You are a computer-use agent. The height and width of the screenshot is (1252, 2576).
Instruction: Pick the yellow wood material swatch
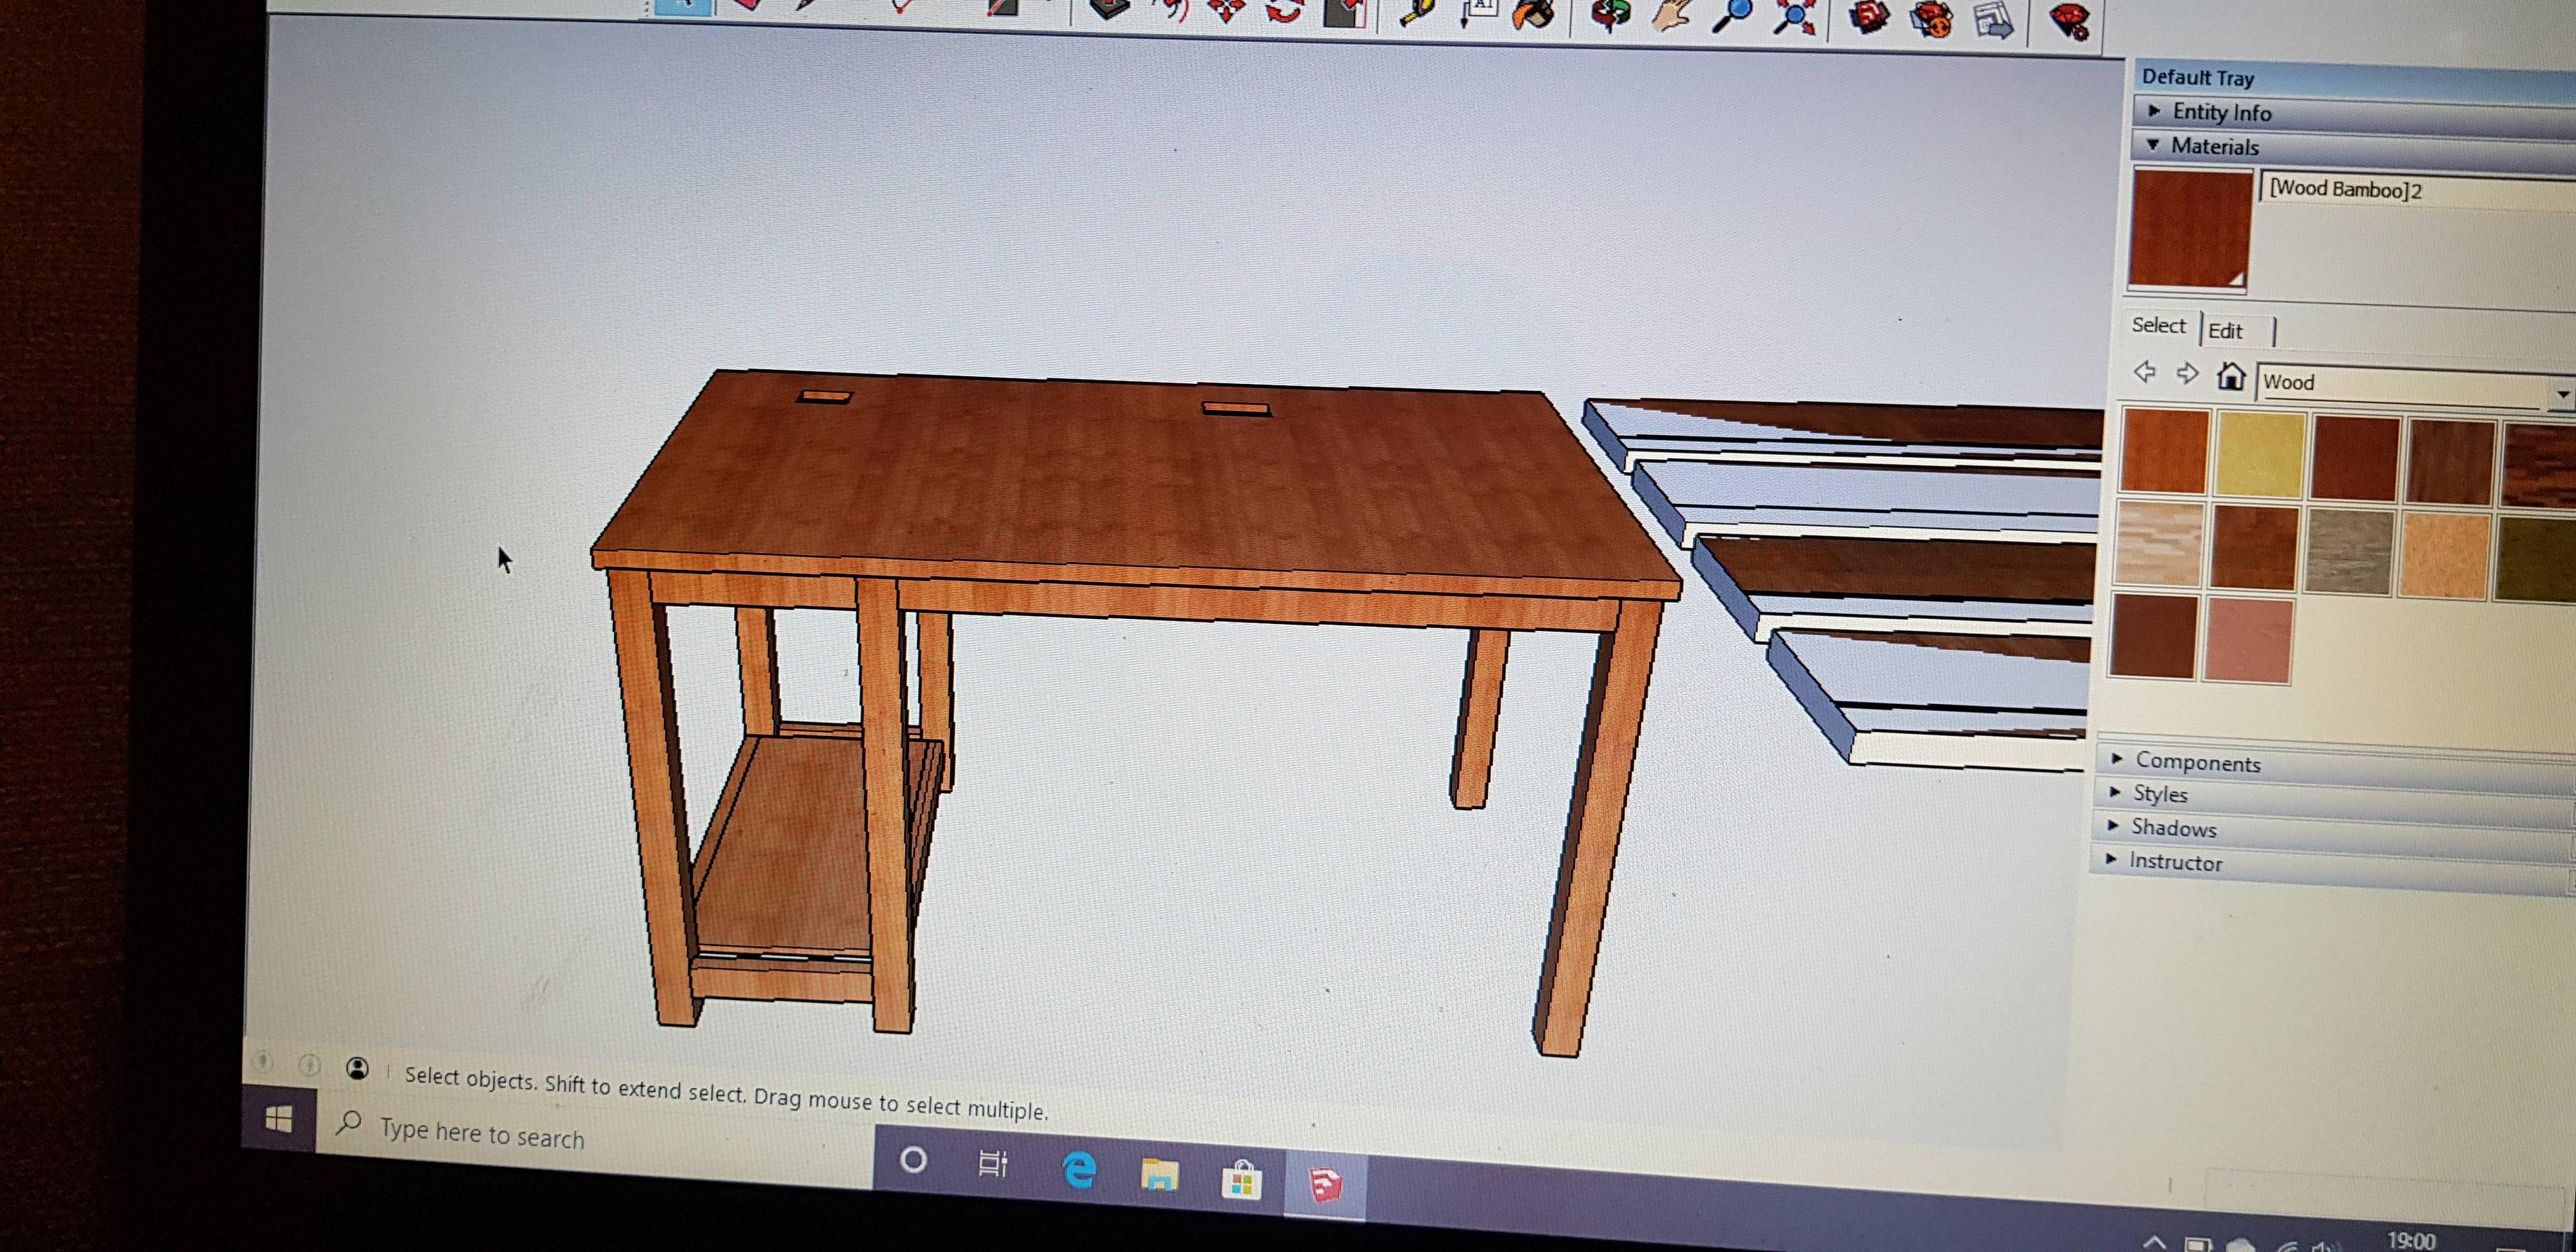(x=2260, y=456)
